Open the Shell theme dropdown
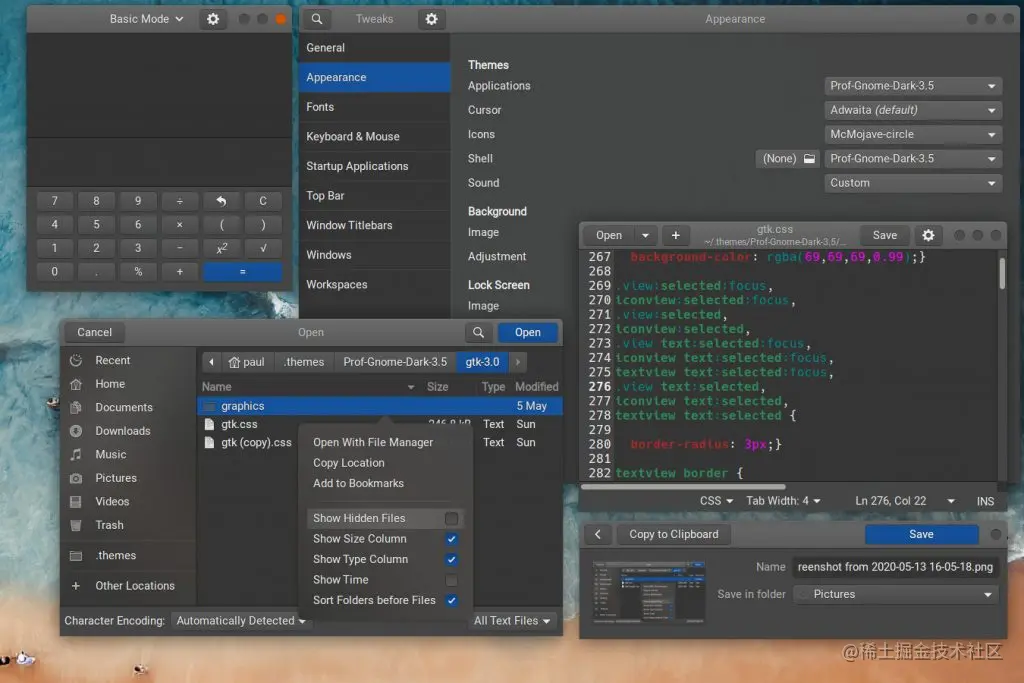 pyautogui.click(x=912, y=159)
